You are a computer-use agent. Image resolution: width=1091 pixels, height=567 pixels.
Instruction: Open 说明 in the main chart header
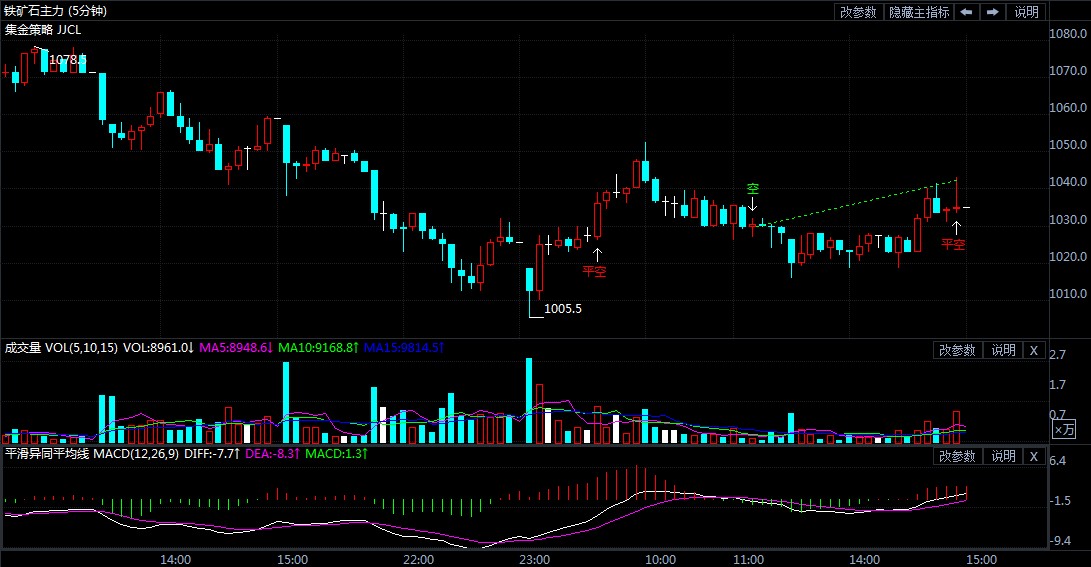[x=1026, y=12]
